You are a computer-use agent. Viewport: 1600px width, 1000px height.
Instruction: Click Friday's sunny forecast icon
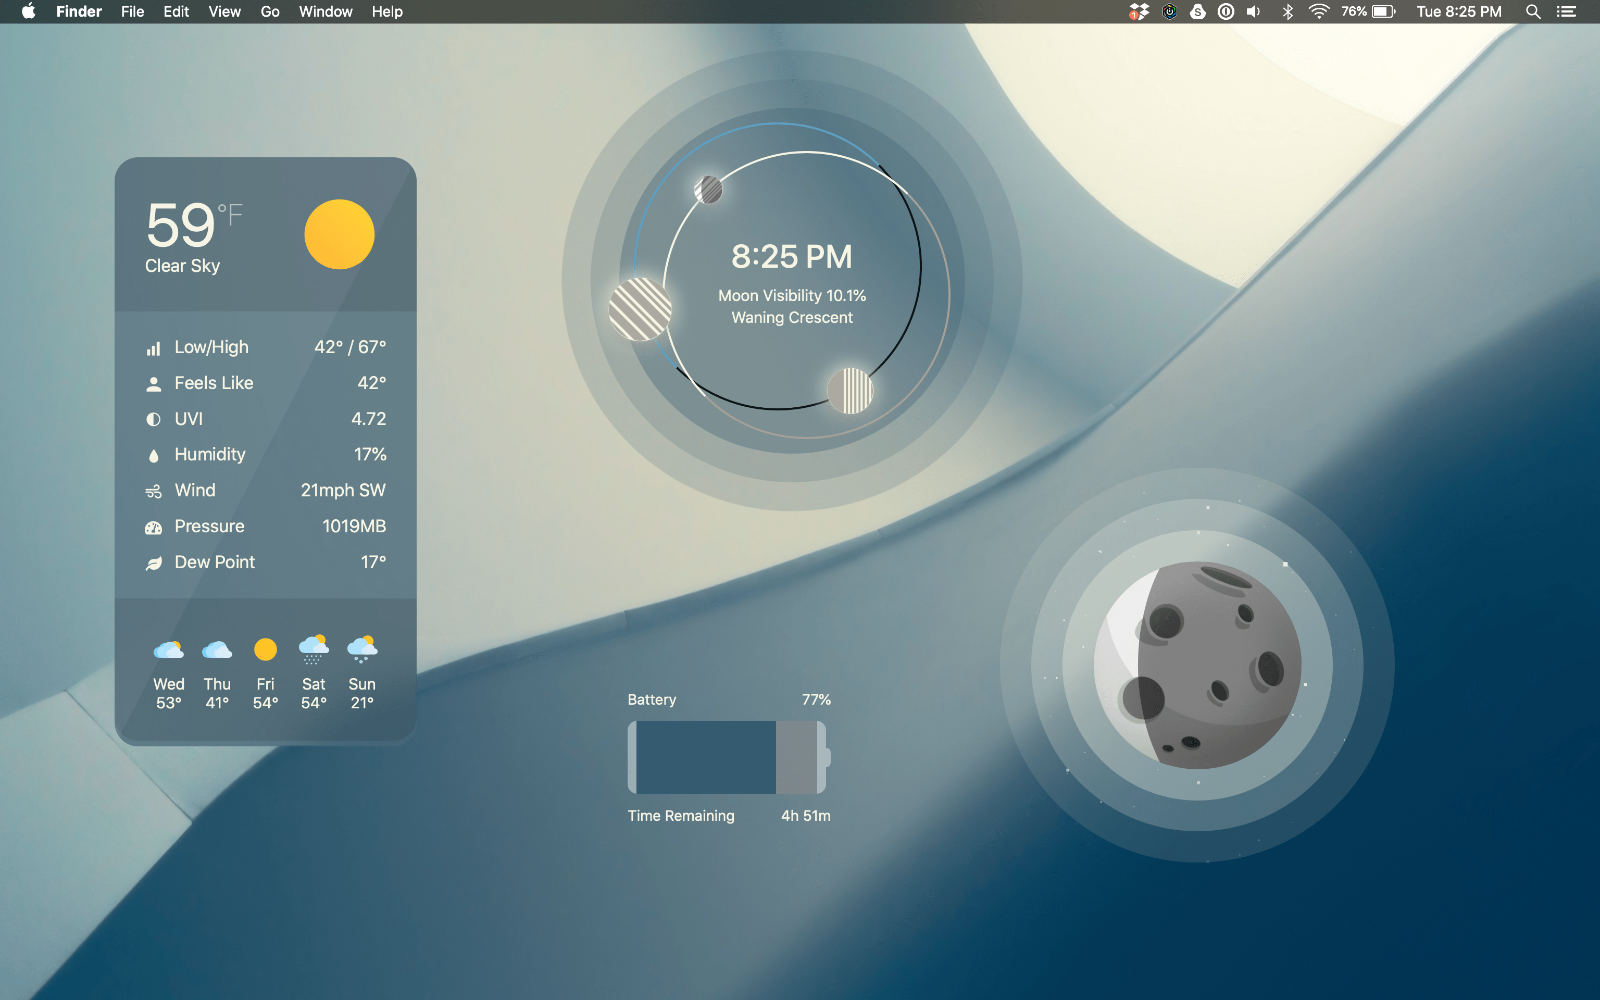(265, 650)
